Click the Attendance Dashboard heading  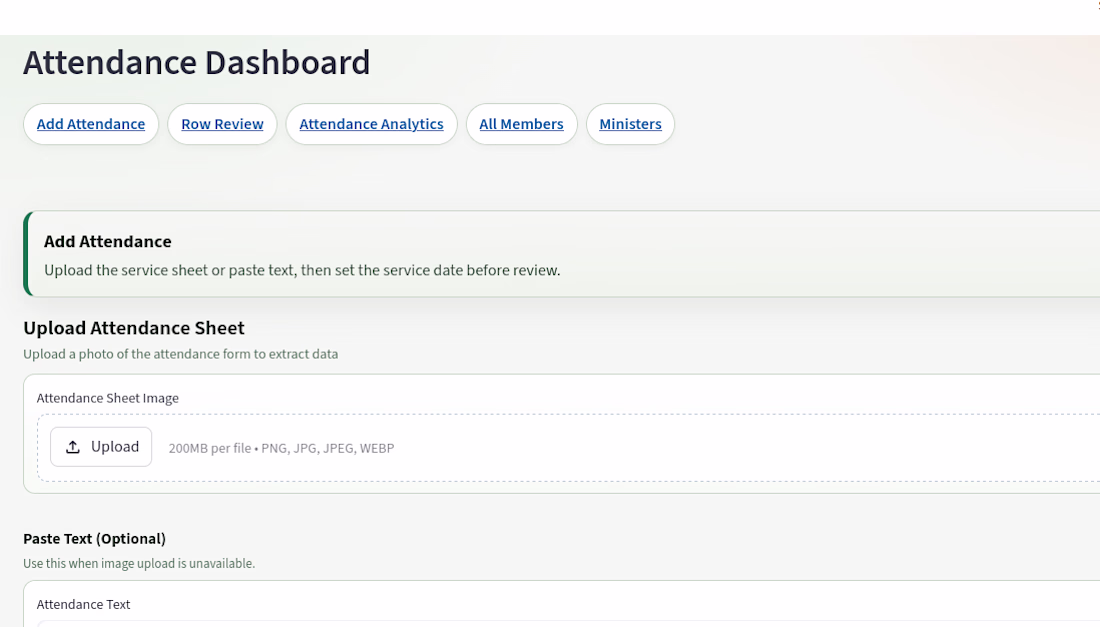click(x=196, y=62)
